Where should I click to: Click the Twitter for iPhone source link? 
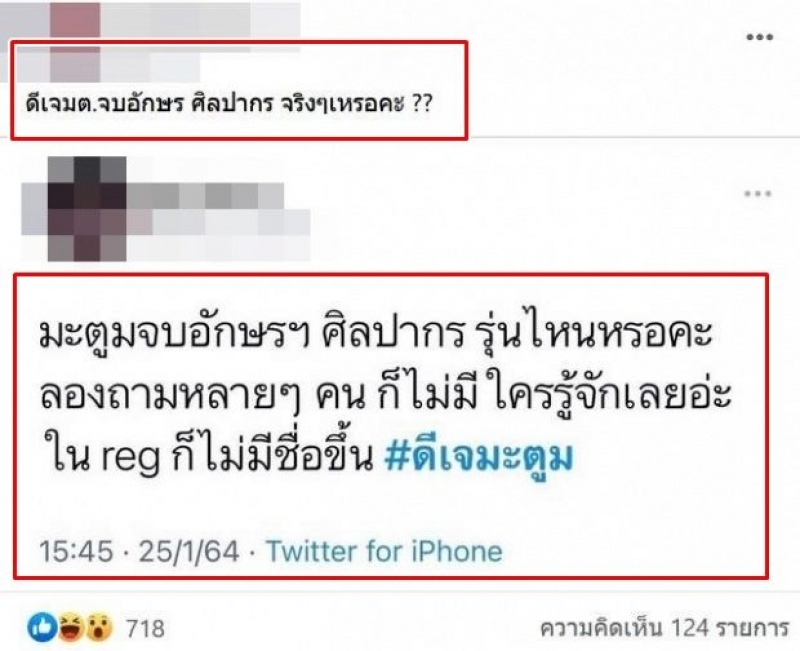click(x=384, y=552)
